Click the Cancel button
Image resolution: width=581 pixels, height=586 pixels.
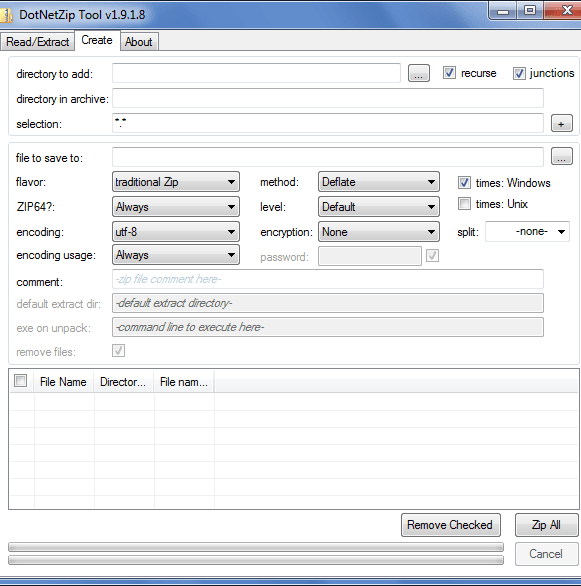[546, 553]
